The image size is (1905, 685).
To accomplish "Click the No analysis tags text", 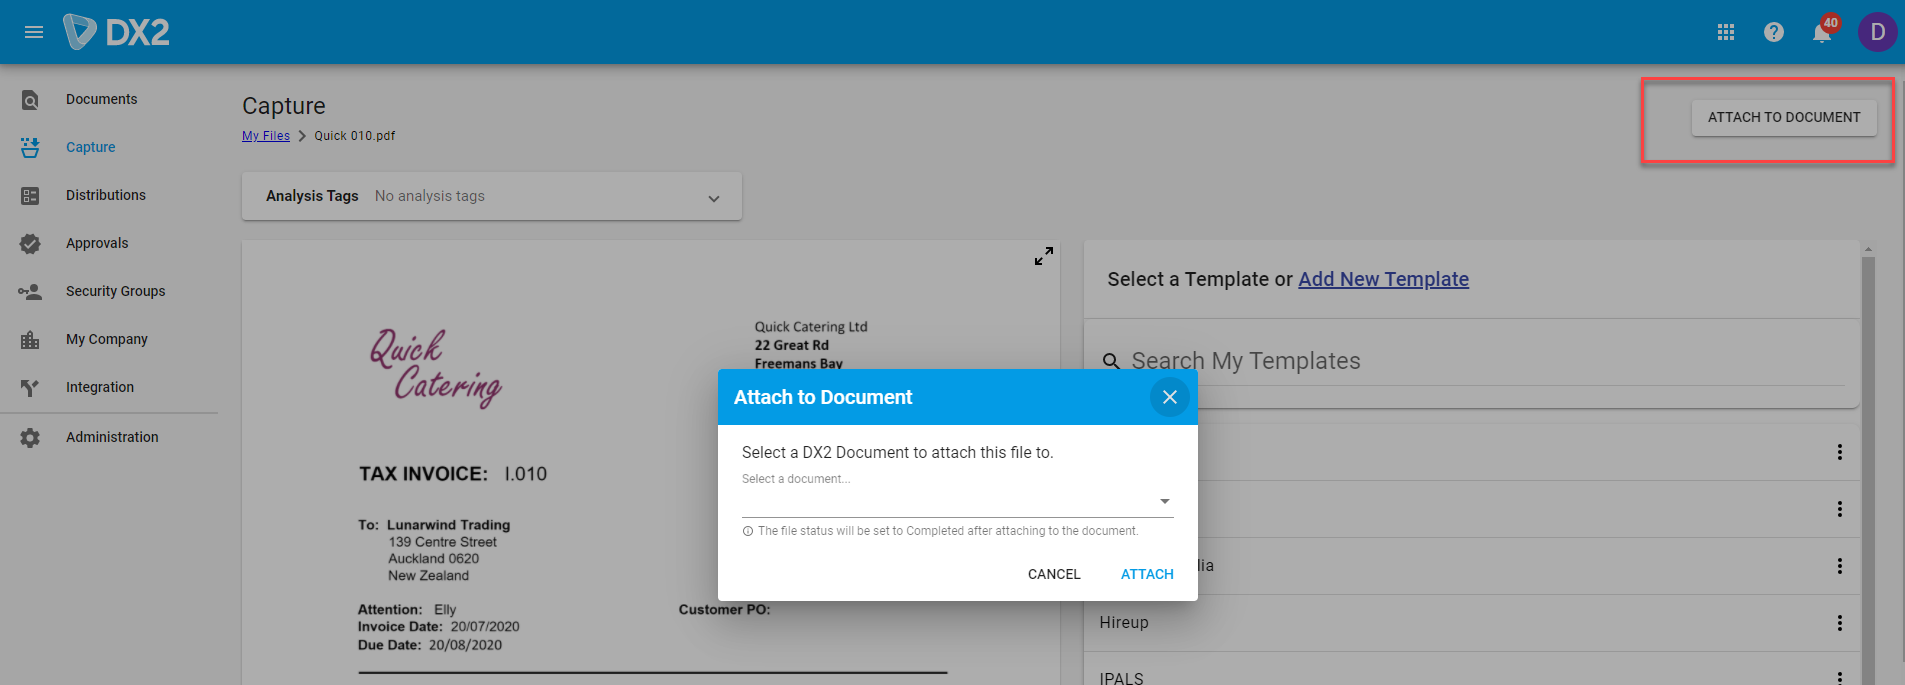I will 430,196.
